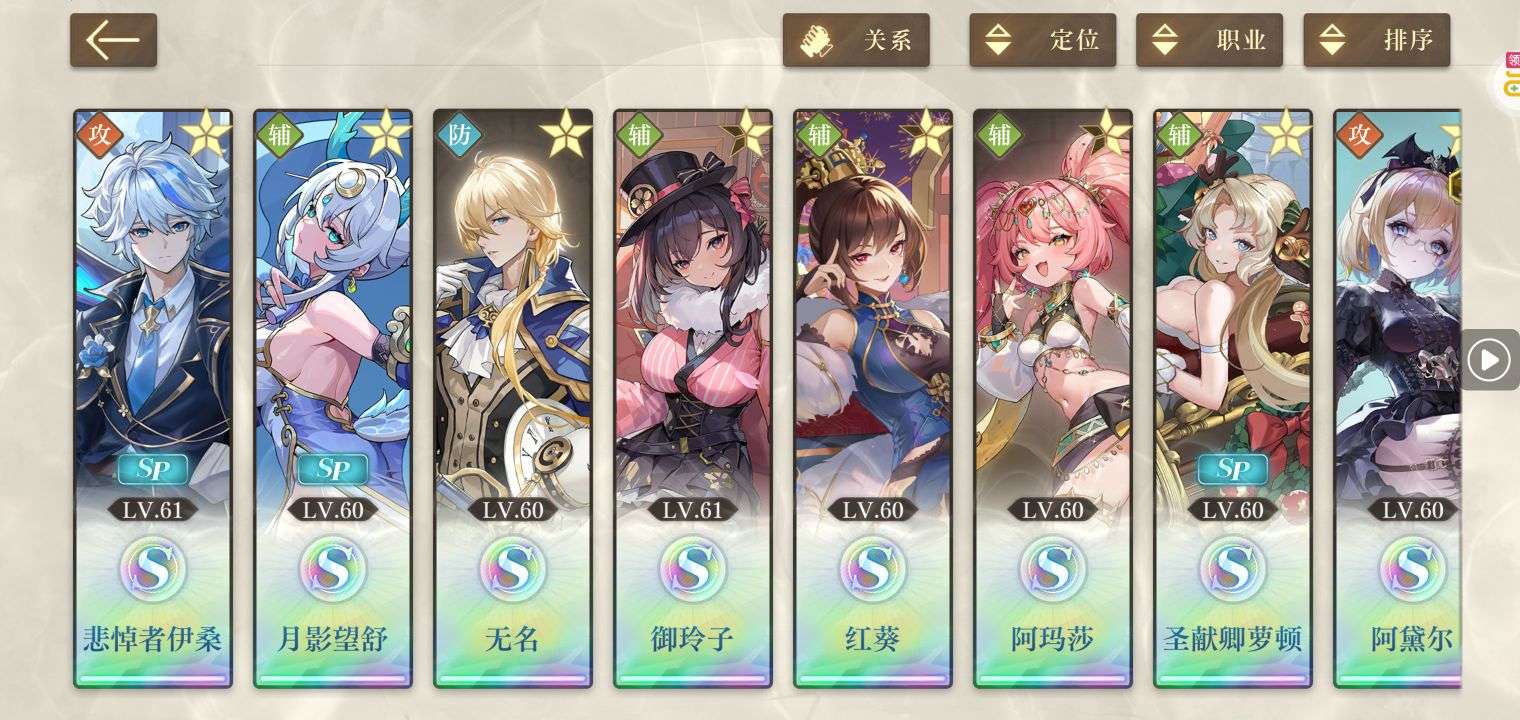Select the 阿黛尔 character card
This screenshot has width=1520, height=720.
[x=1398, y=398]
